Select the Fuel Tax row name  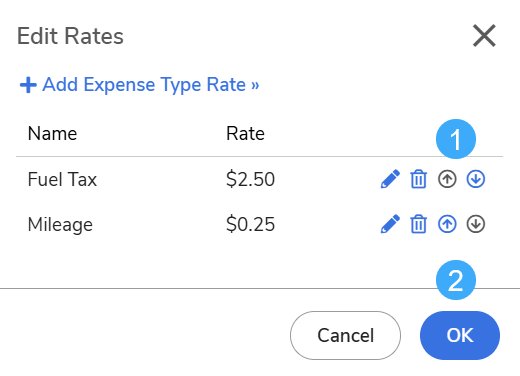click(62, 179)
